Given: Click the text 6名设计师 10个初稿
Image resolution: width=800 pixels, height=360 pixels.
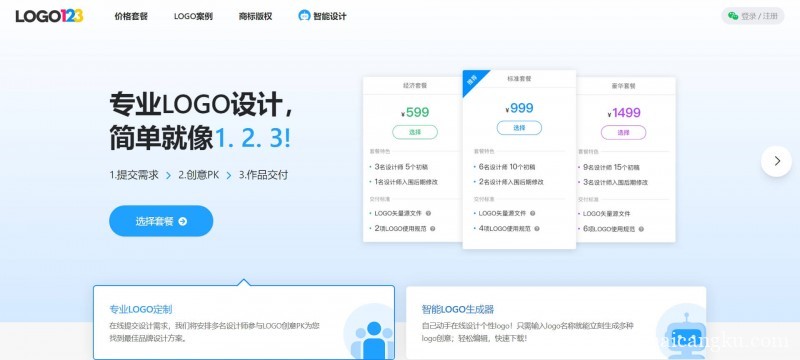Looking at the screenshot, I should [x=507, y=167].
